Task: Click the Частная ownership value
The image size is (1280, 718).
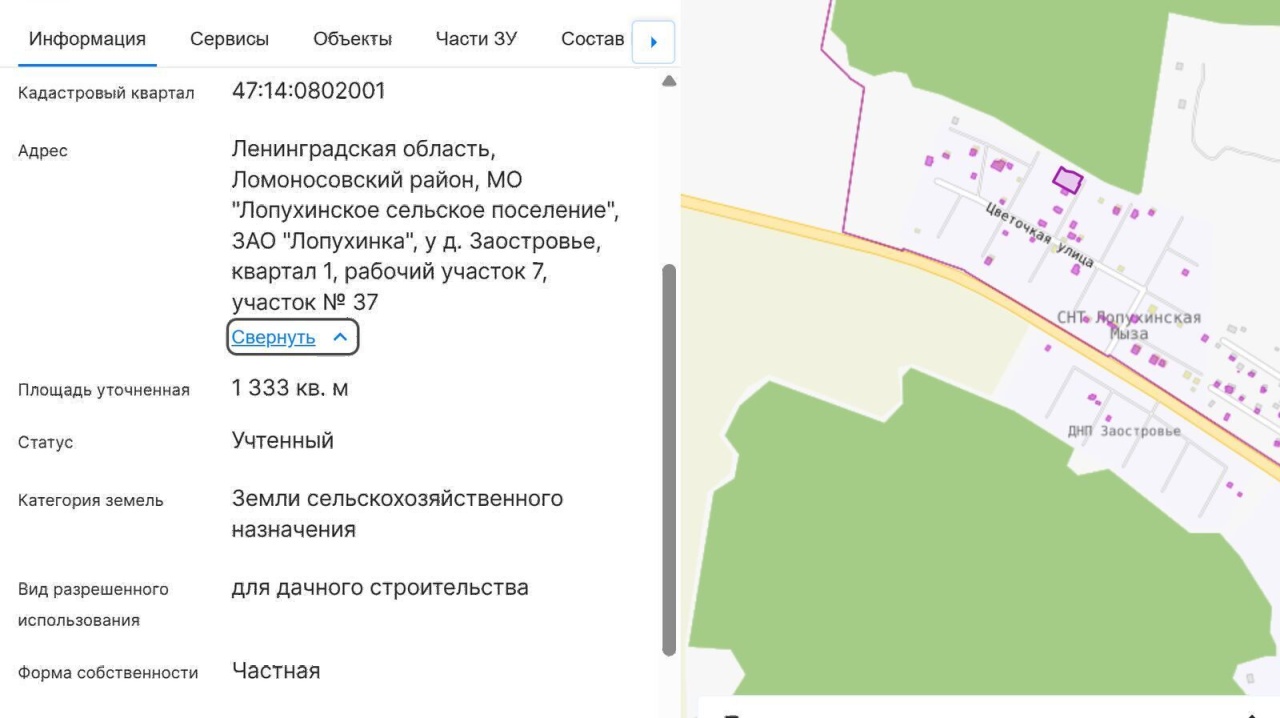Action: pos(276,671)
